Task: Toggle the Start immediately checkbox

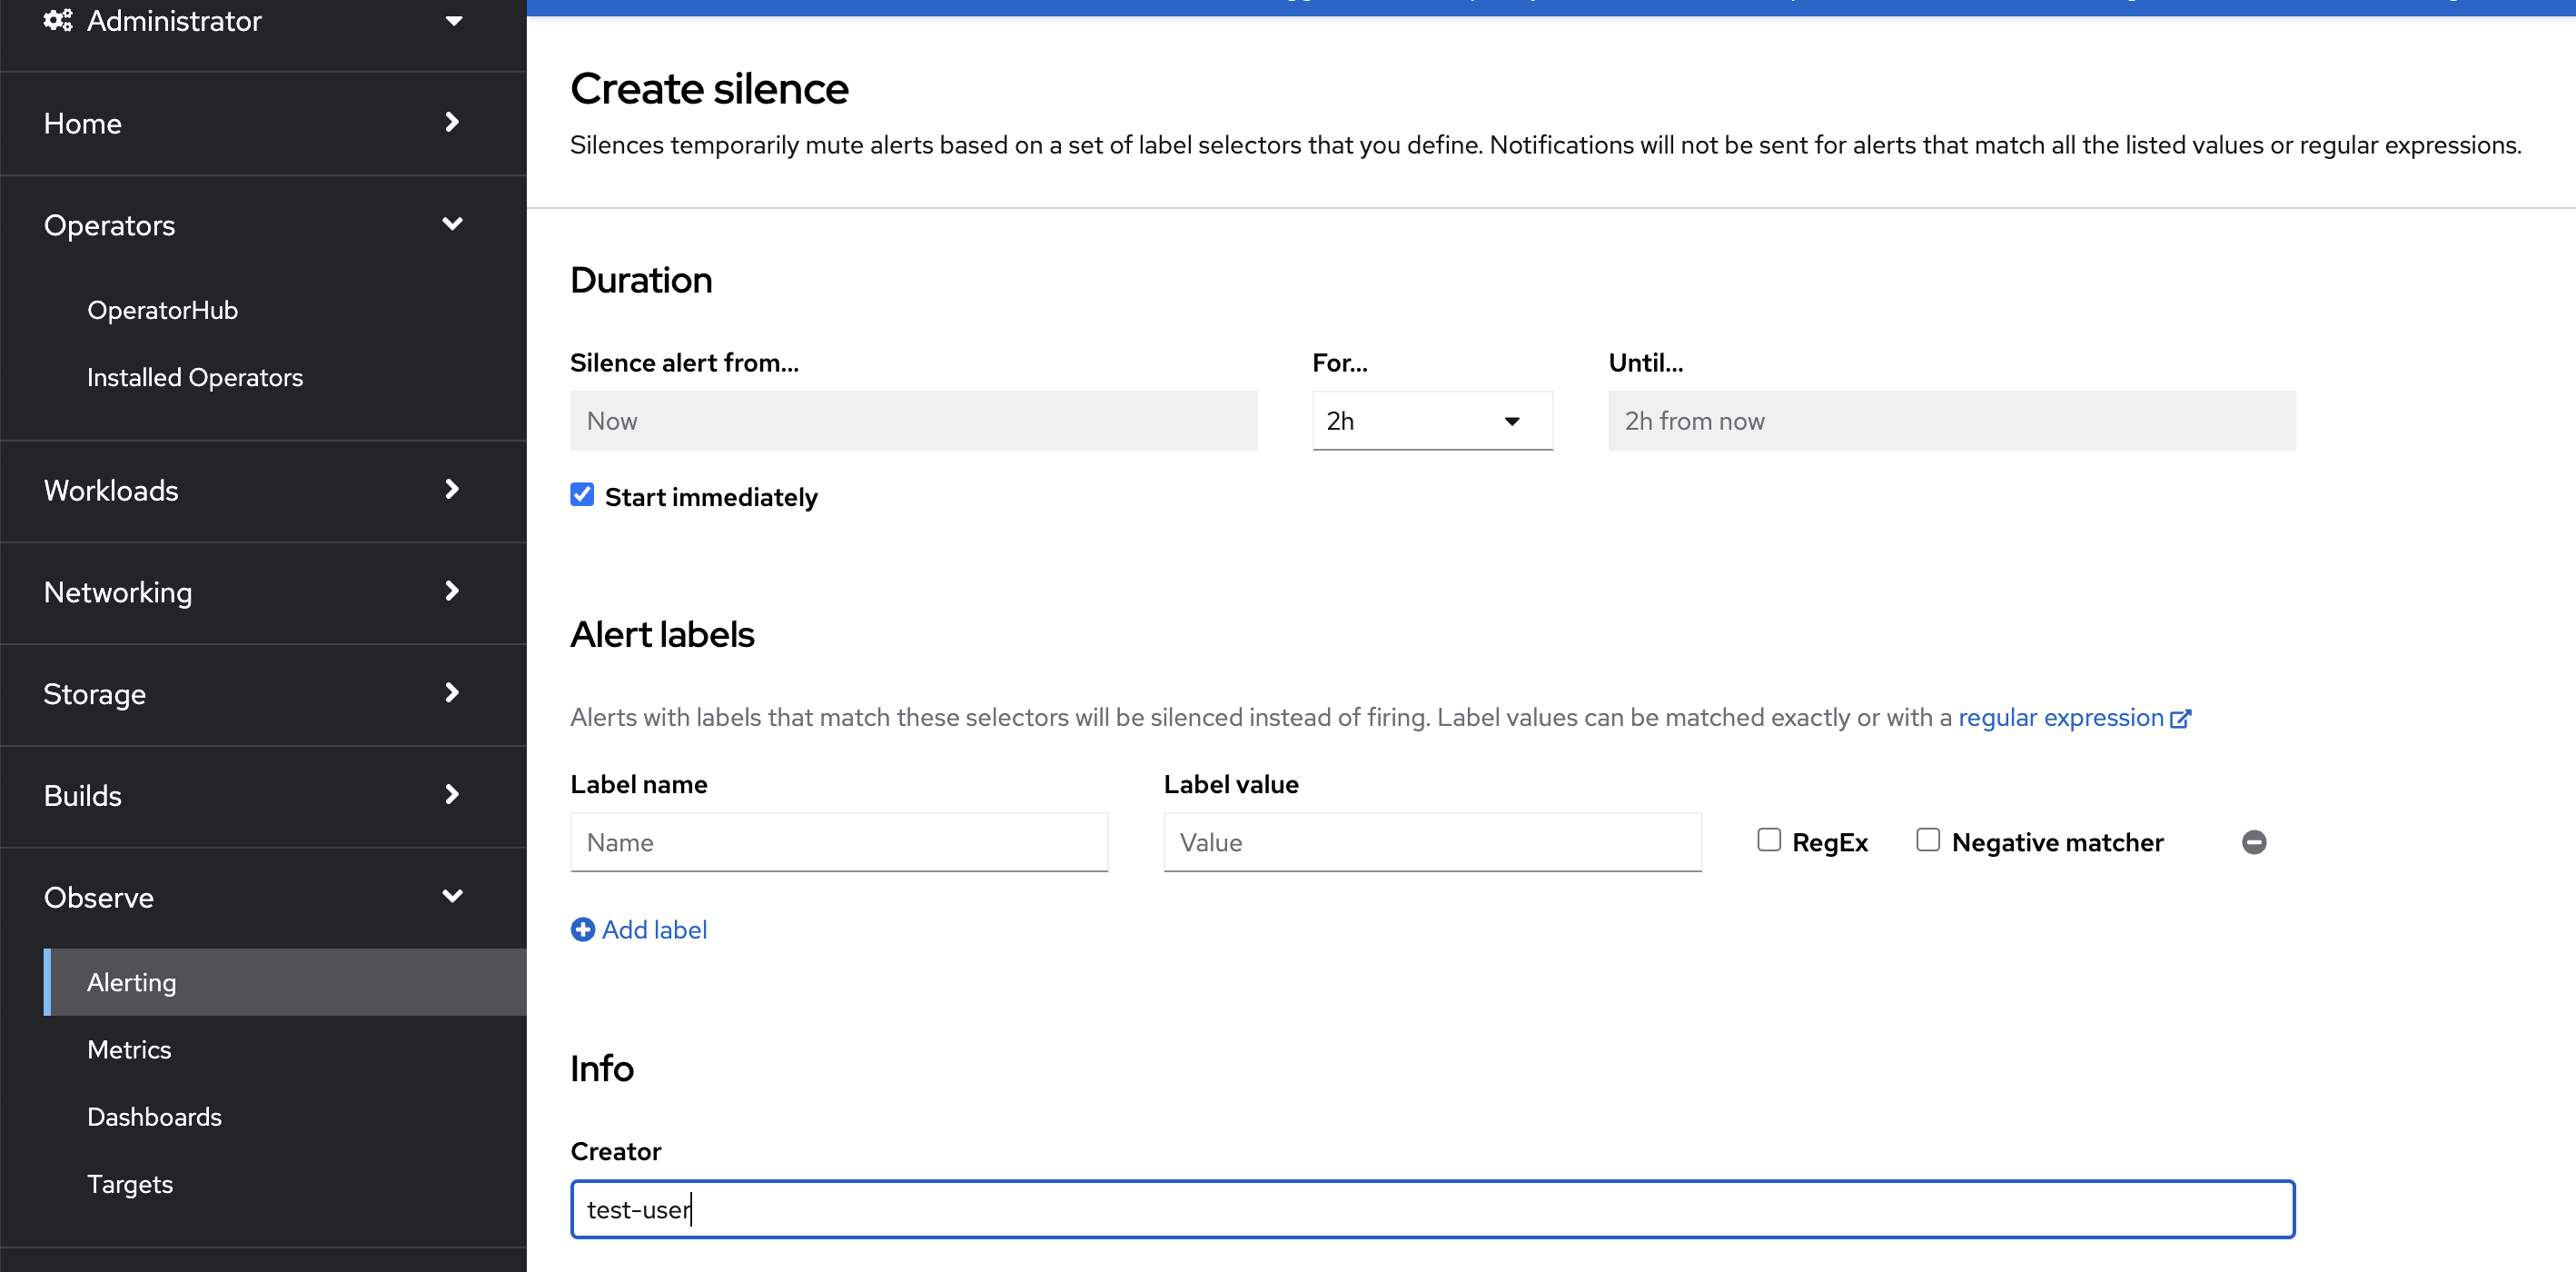Action: pos(581,494)
